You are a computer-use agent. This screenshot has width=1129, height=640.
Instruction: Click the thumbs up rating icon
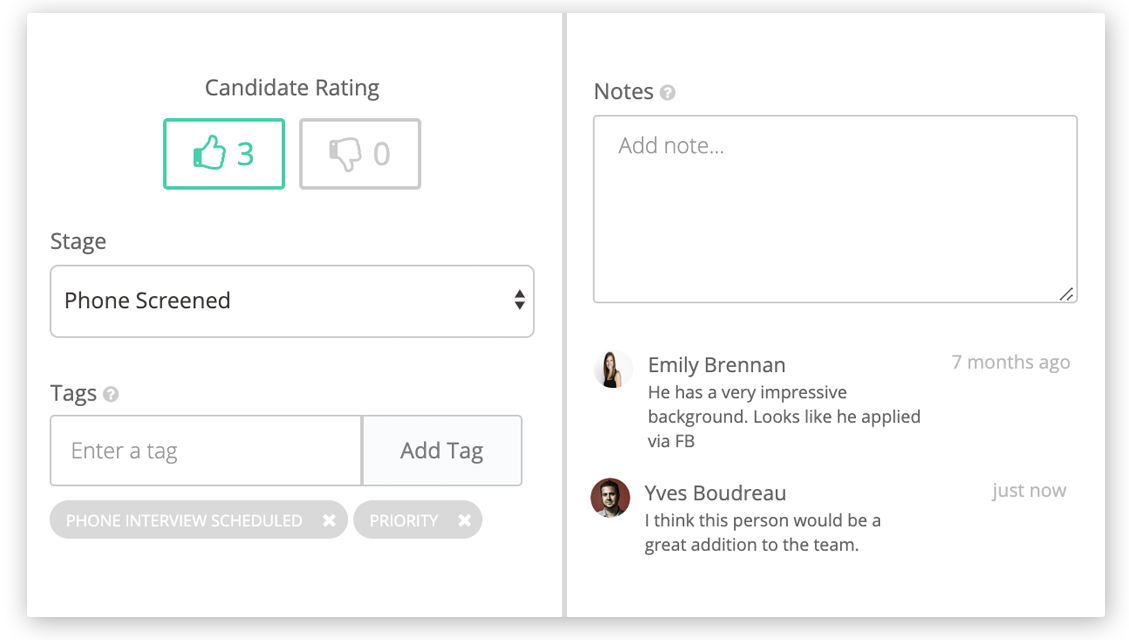(210, 154)
